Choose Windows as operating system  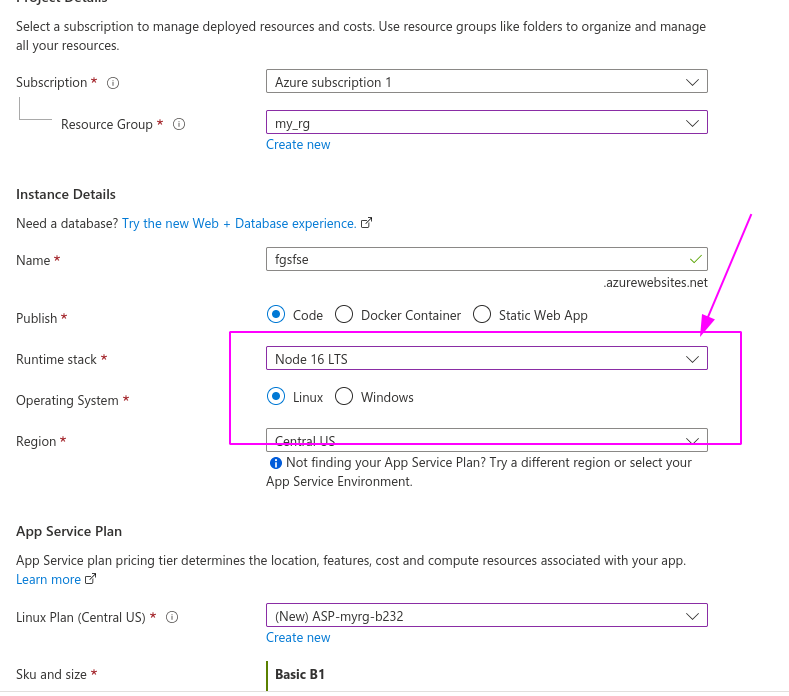[x=344, y=396]
